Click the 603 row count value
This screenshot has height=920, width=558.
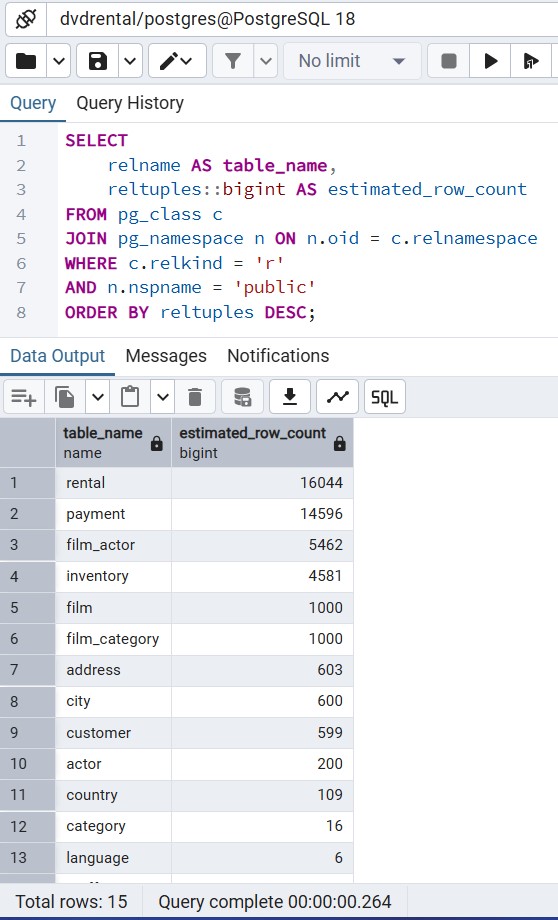coord(262,670)
